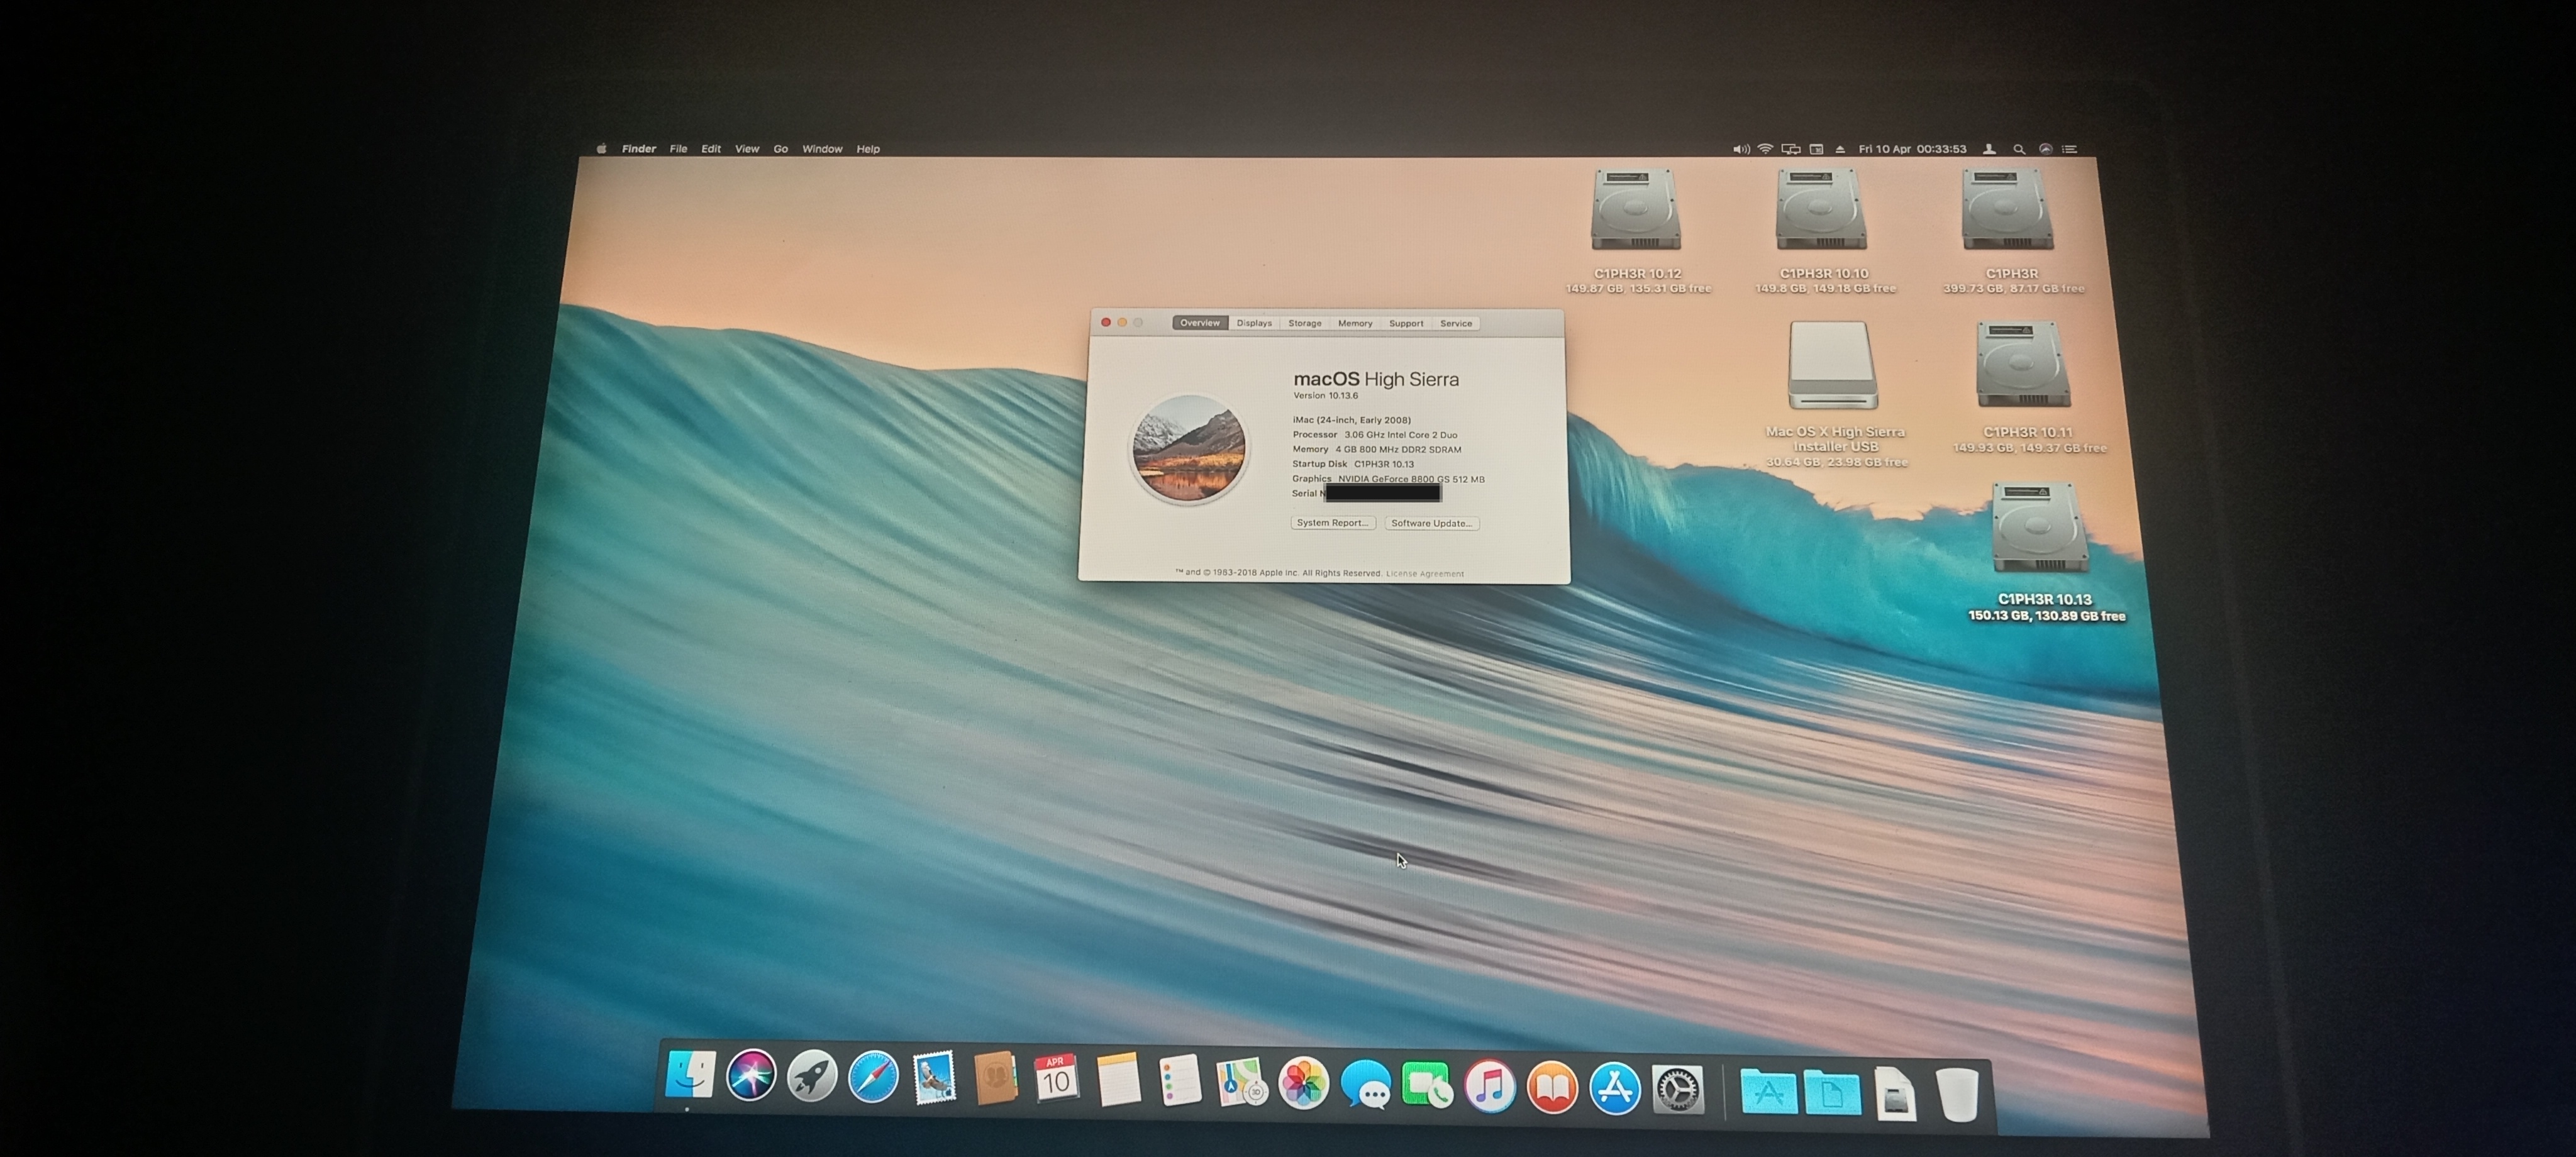Open Photos pinwheel icon in Dock

tap(1304, 1084)
